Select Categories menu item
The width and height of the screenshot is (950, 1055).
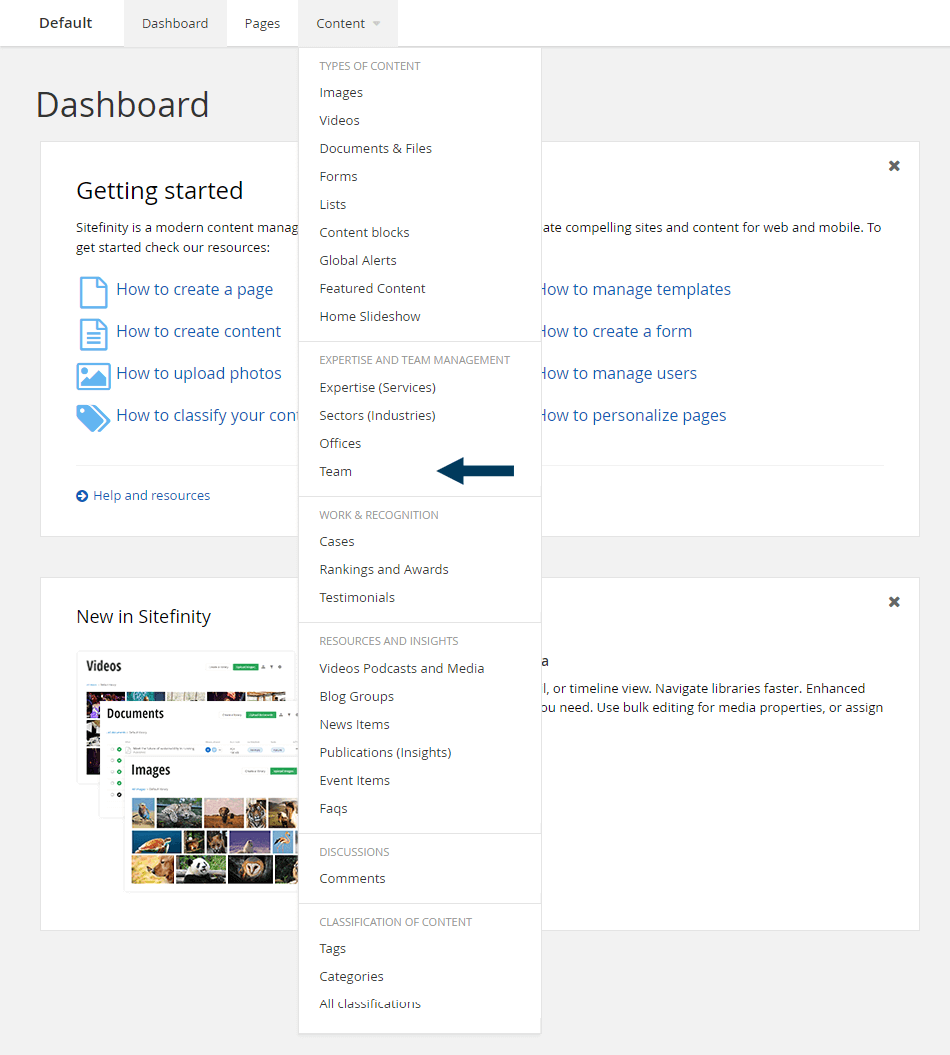tap(351, 977)
